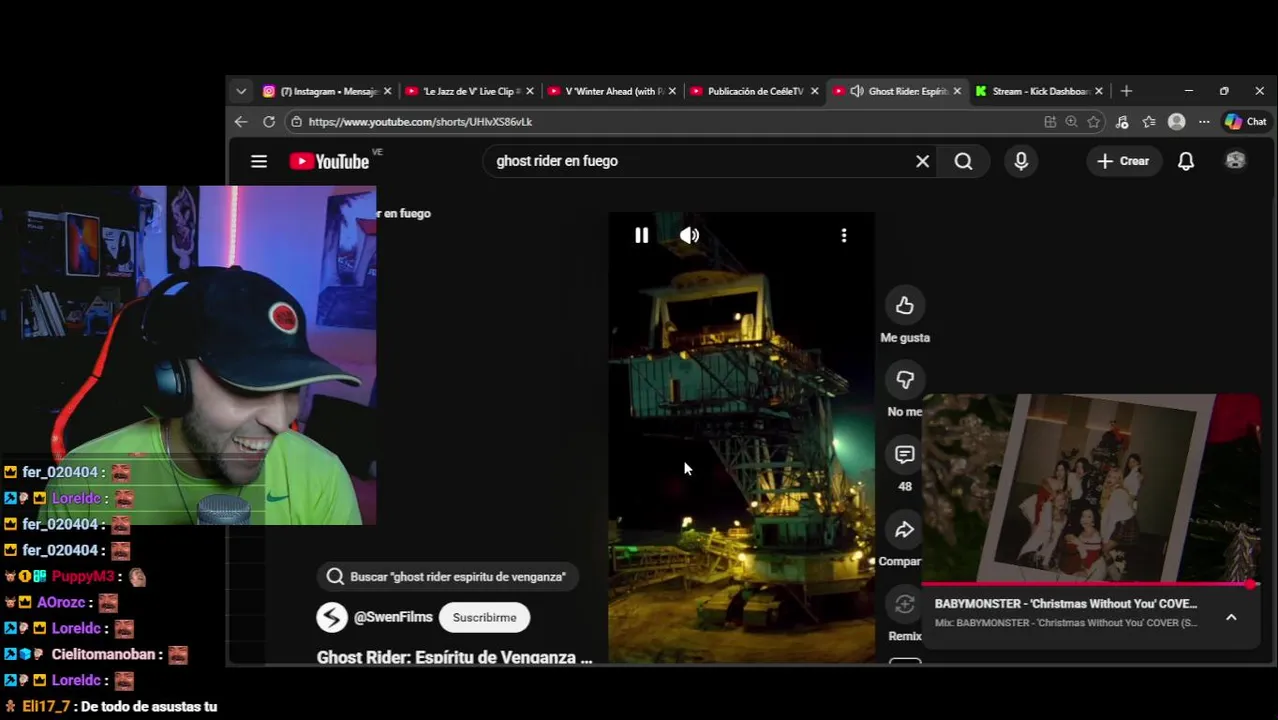Click the BABYMONSTER 'Christmas Without You' COVE... title
The width and height of the screenshot is (1278, 720).
click(x=1065, y=604)
